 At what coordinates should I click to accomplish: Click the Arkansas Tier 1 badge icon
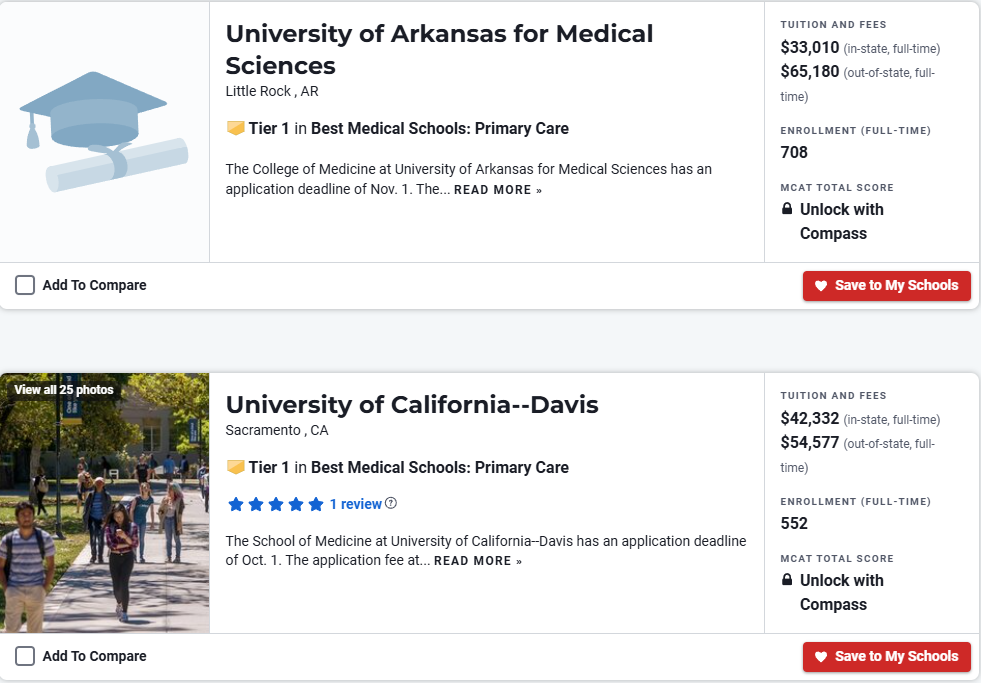point(236,129)
